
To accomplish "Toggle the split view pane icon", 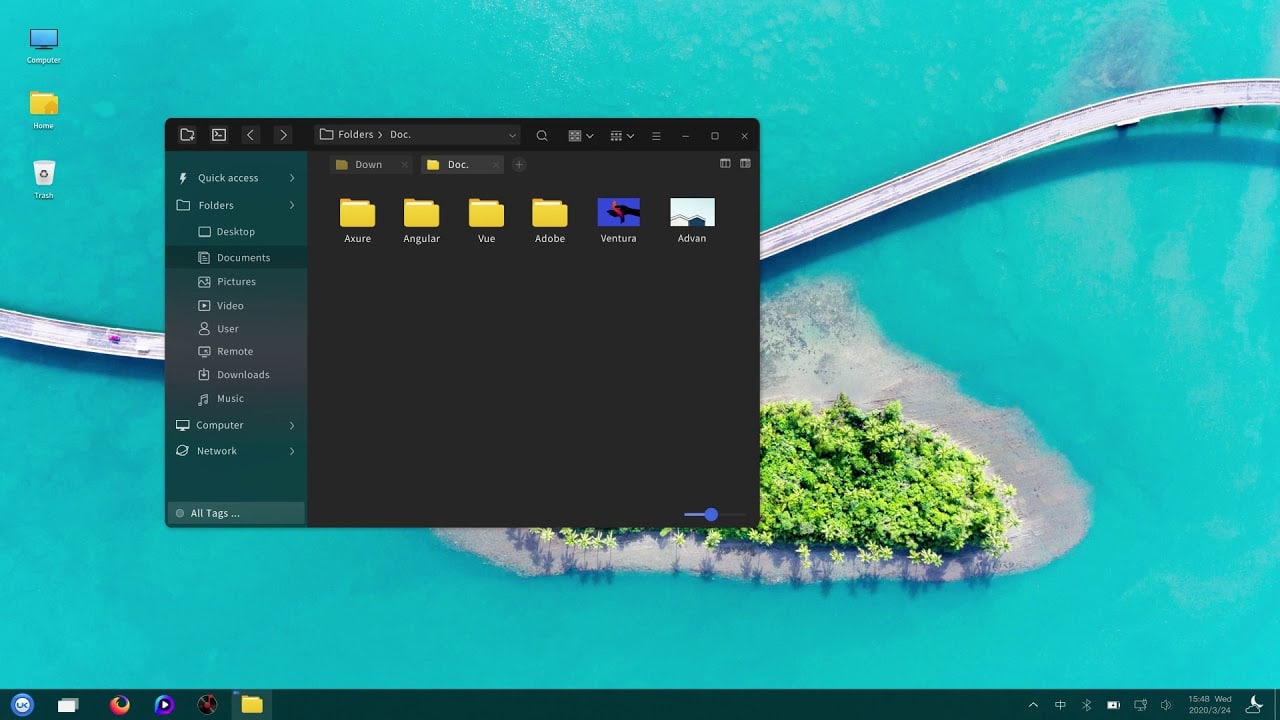I will (x=725, y=163).
